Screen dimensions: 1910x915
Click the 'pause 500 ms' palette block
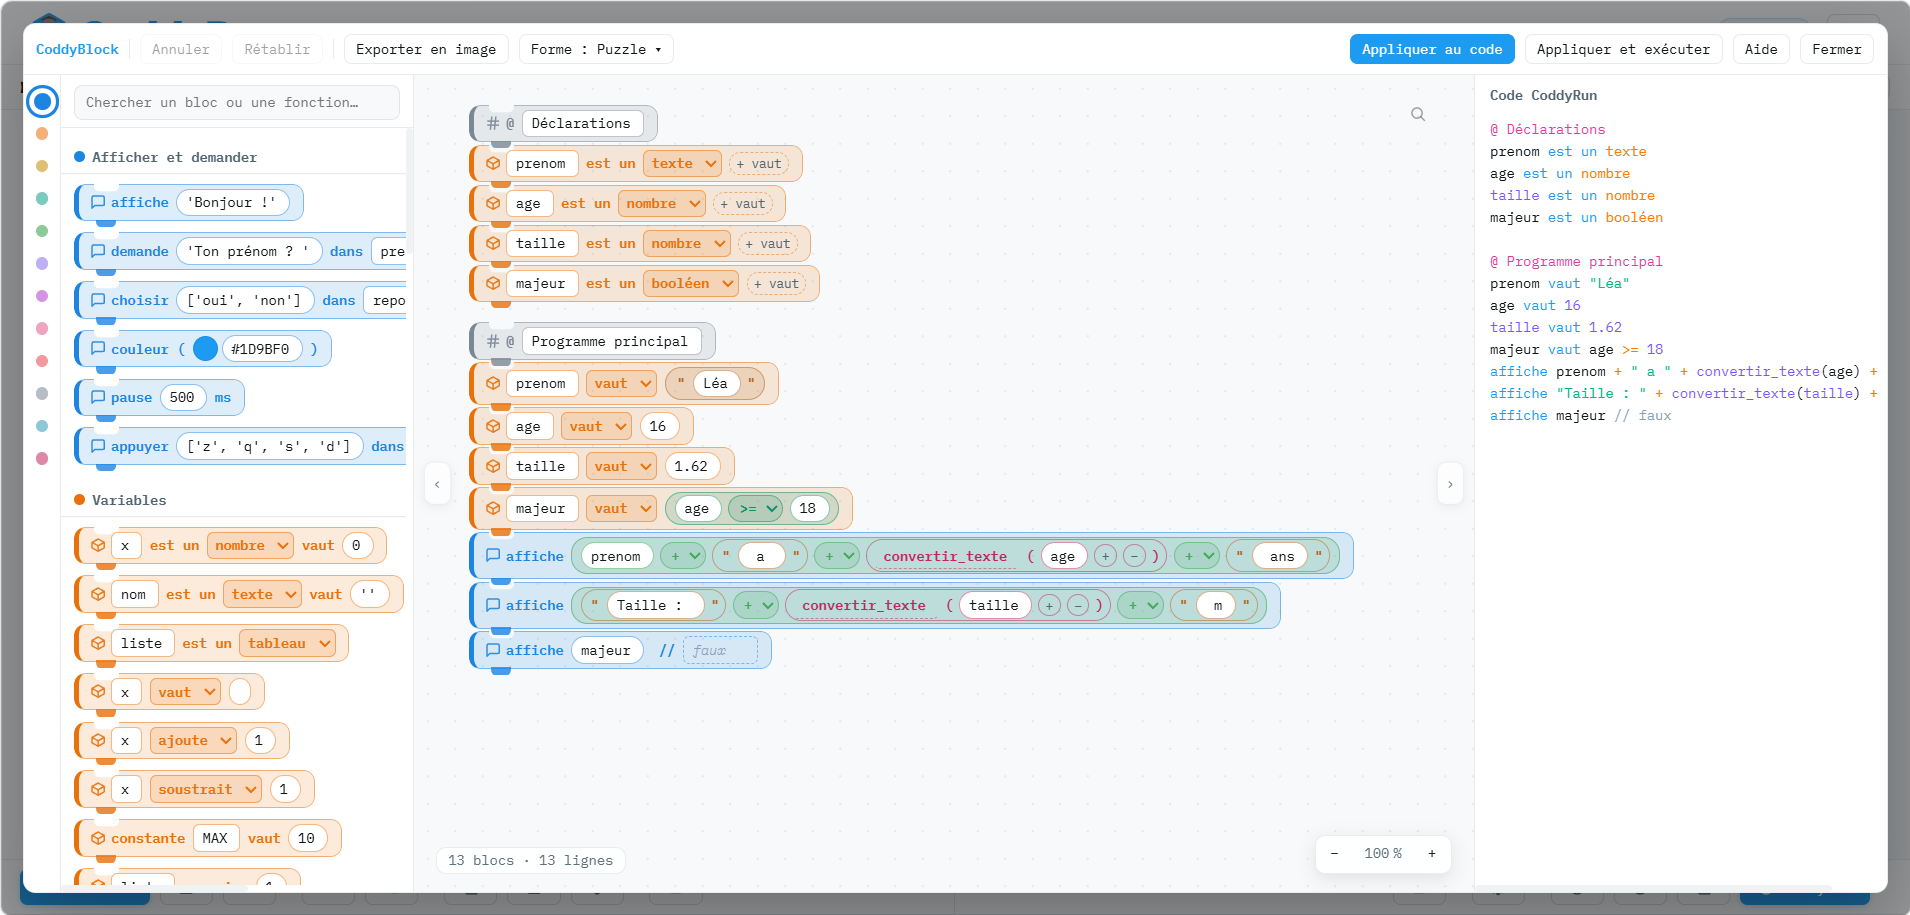[160, 397]
